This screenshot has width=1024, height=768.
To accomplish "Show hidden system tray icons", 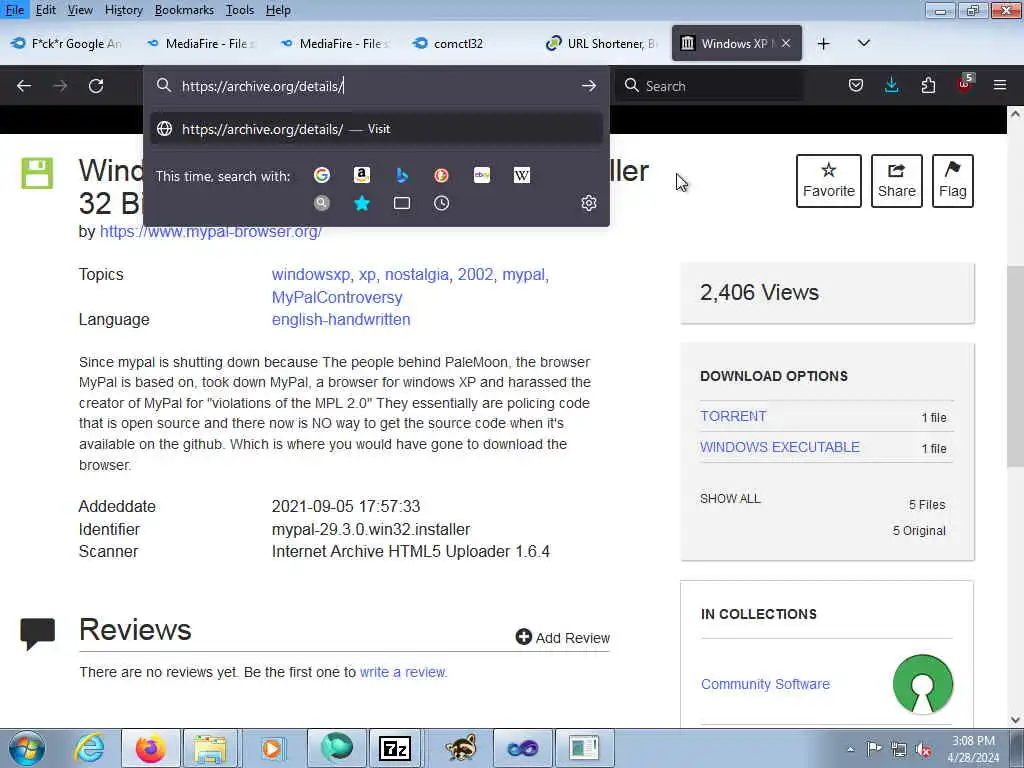I will pyautogui.click(x=850, y=749).
